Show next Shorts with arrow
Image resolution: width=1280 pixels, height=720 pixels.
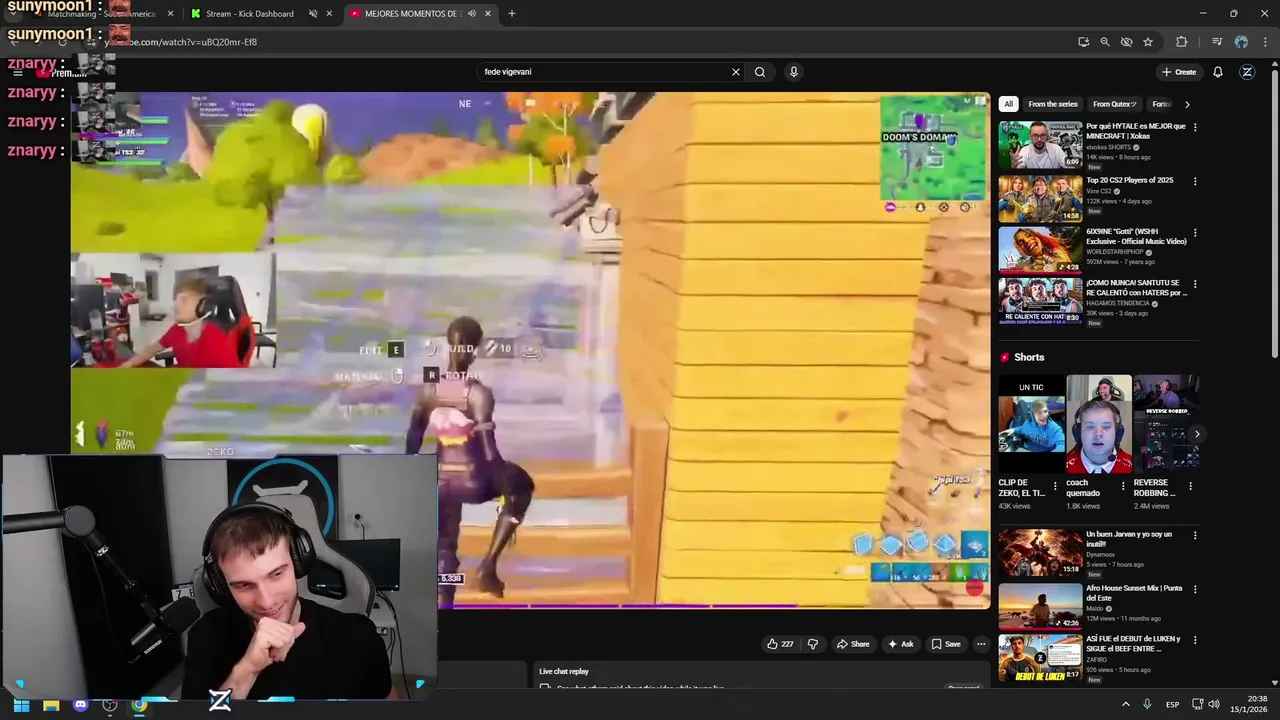[x=1197, y=434]
